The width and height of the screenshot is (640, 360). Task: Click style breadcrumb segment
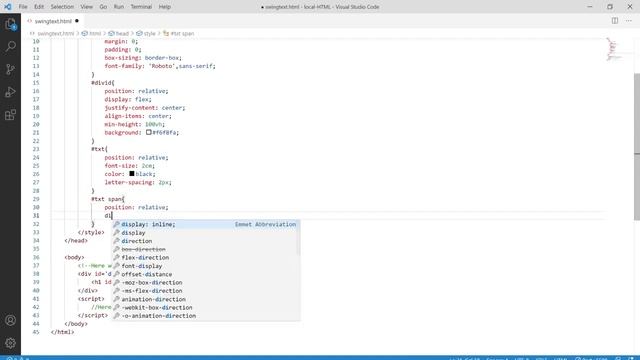(x=149, y=33)
